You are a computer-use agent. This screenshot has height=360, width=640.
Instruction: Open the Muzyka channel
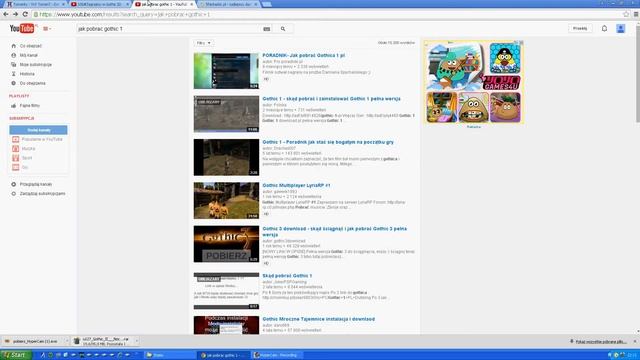click(28, 149)
